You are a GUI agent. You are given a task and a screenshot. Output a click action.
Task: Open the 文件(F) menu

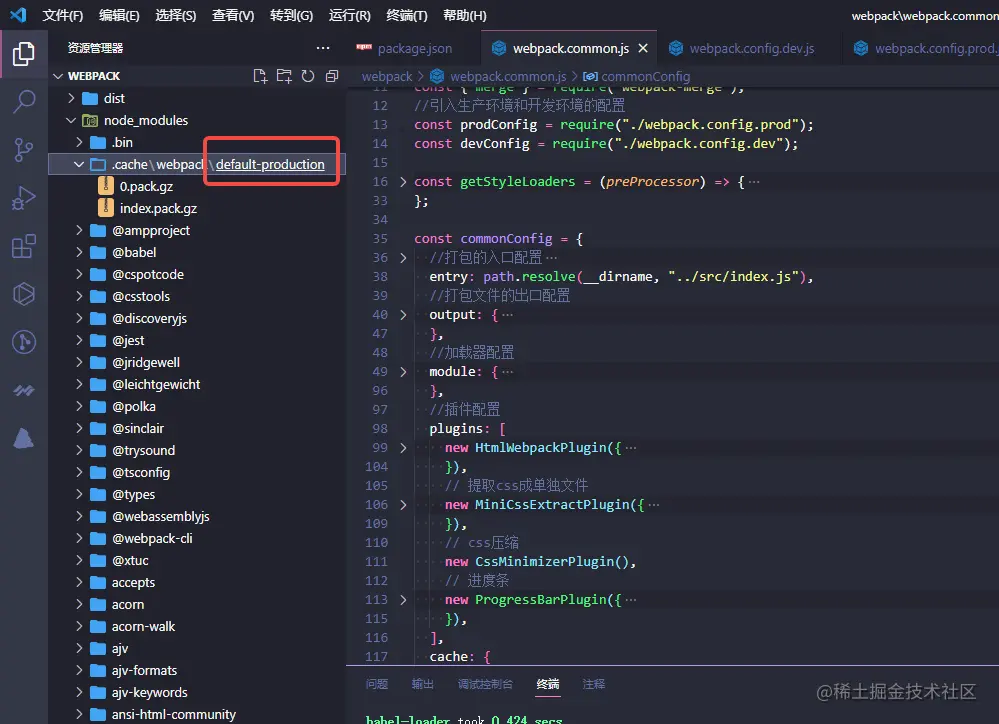pos(62,15)
